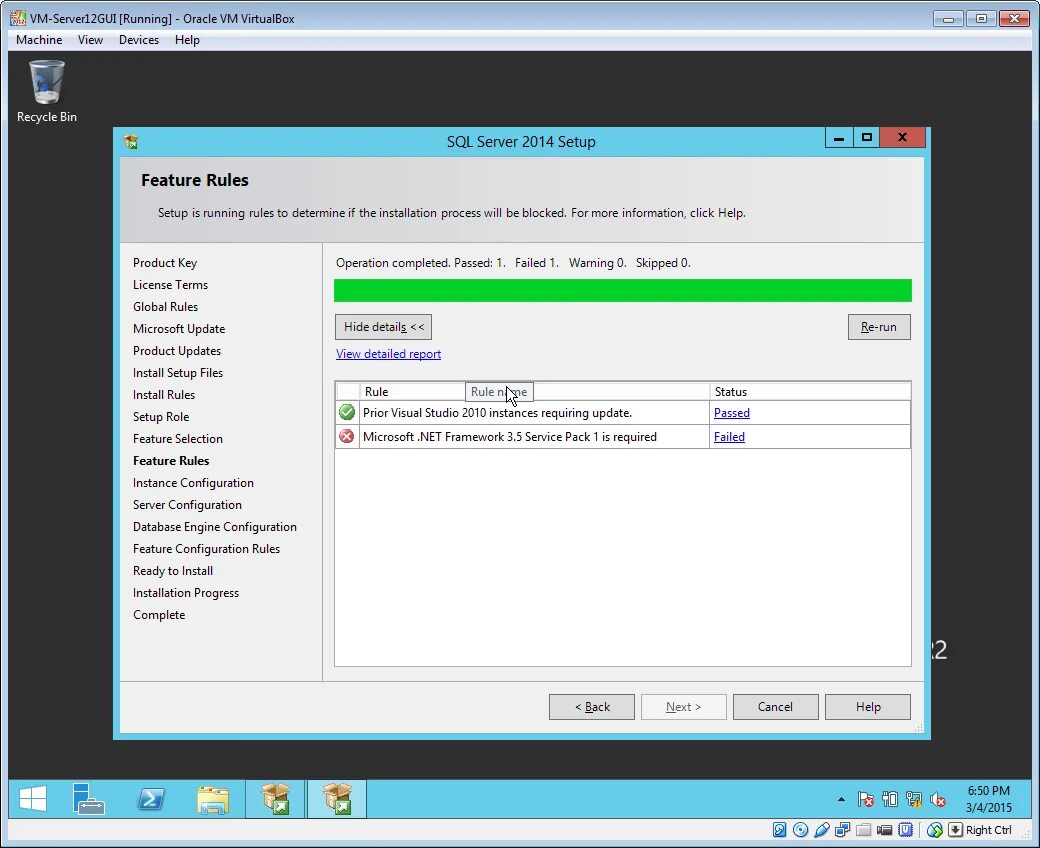Click Product Key step in sidebar
The height and width of the screenshot is (848, 1040).
[164, 263]
